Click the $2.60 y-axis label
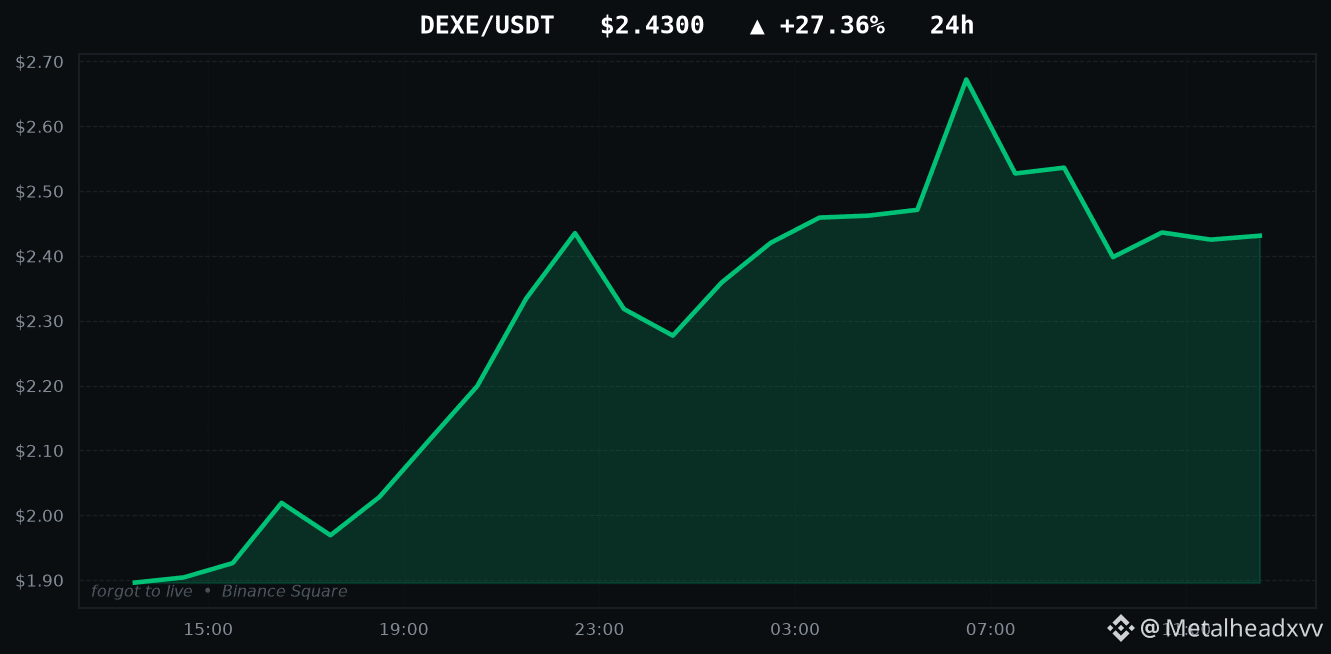The width and height of the screenshot is (1331, 654). point(40,127)
